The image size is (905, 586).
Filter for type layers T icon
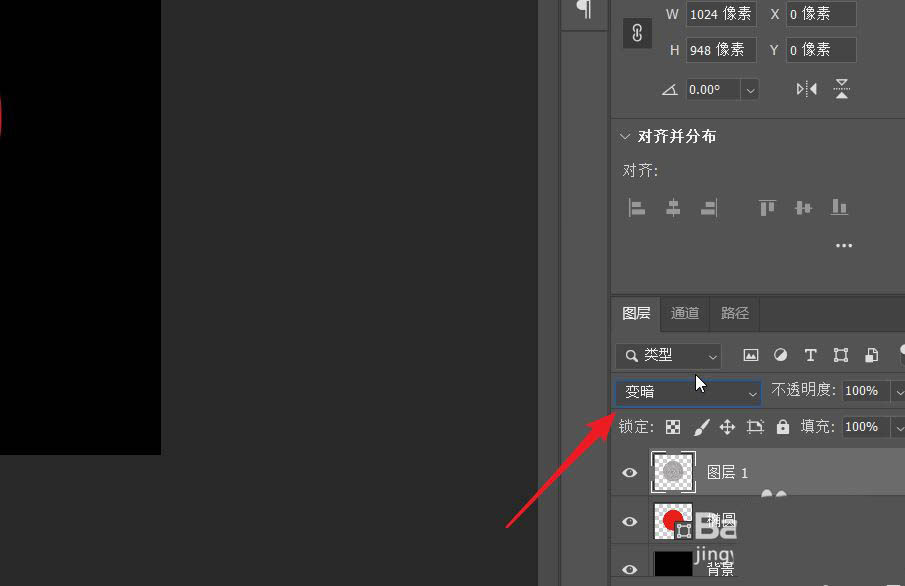(x=810, y=355)
